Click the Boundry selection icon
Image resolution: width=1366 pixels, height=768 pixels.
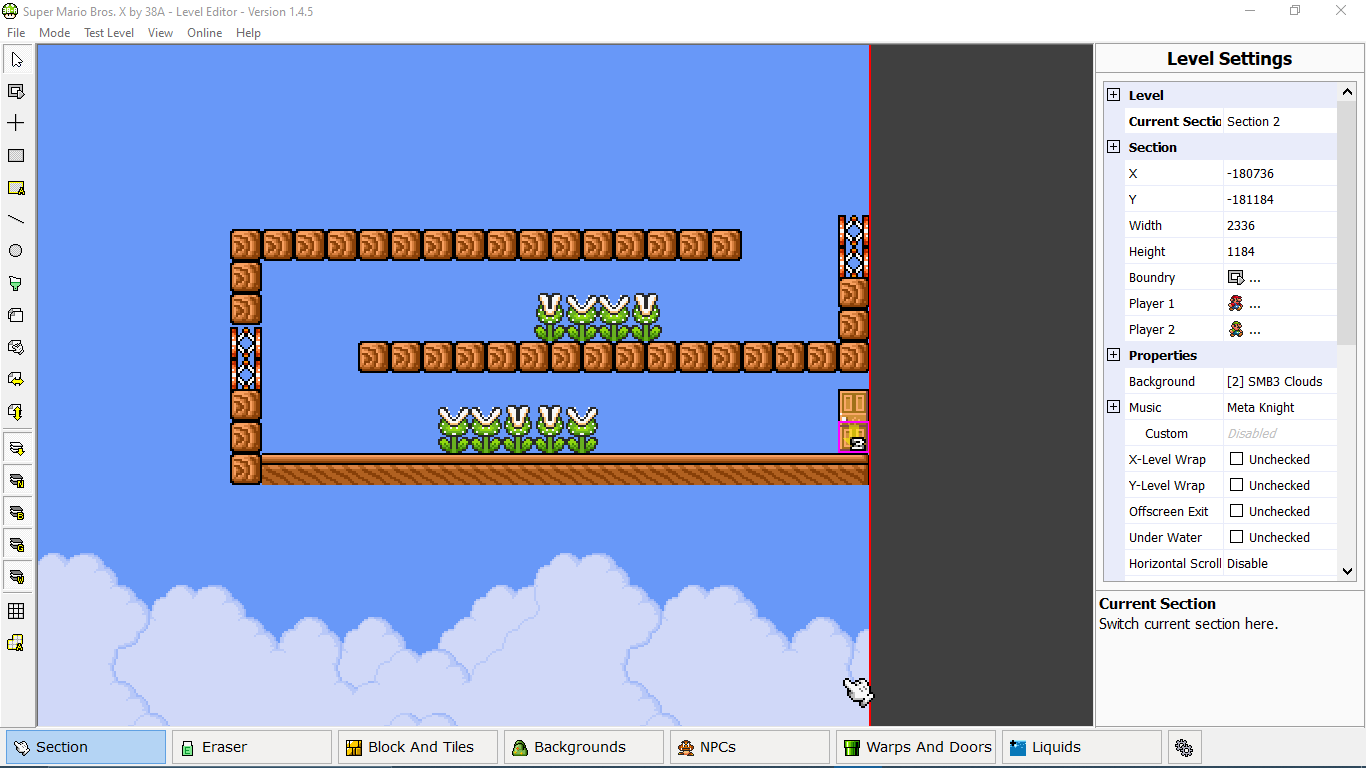pyautogui.click(x=1236, y=278)
